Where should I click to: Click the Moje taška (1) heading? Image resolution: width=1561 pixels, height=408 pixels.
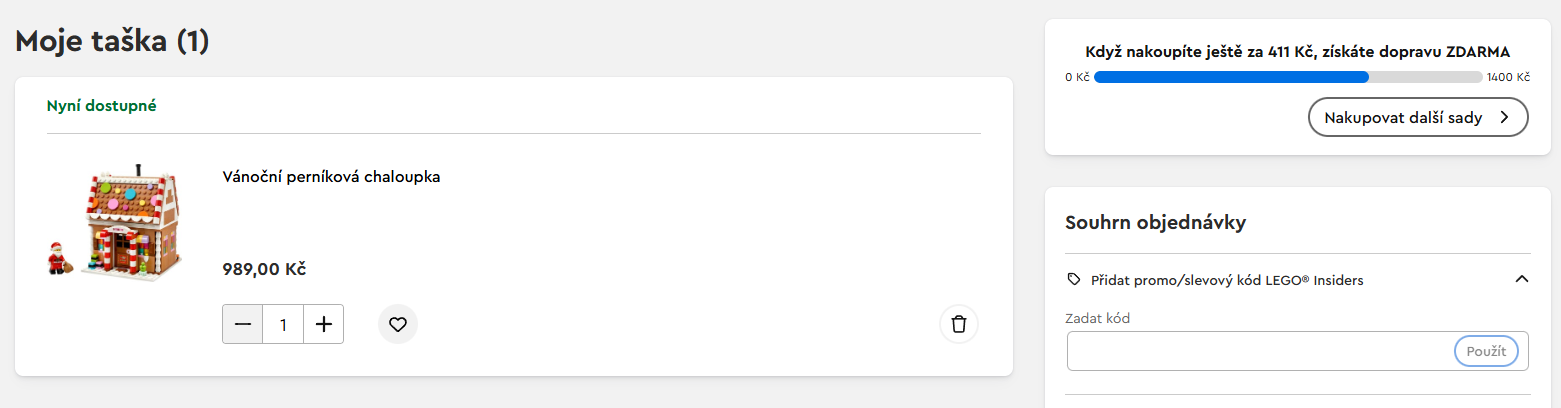coord(112,41)
